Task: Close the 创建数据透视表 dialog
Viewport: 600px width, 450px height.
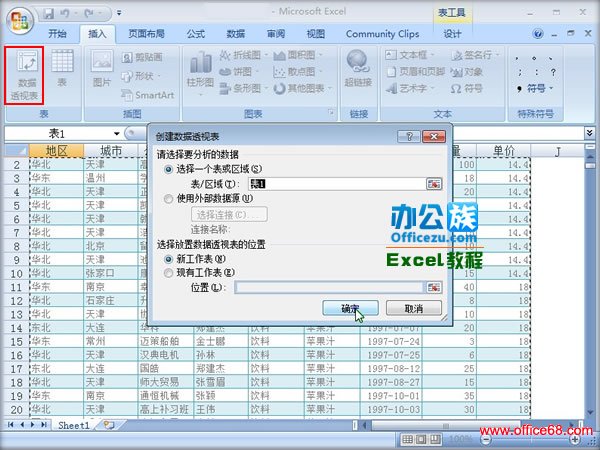Action: (434, 136)
